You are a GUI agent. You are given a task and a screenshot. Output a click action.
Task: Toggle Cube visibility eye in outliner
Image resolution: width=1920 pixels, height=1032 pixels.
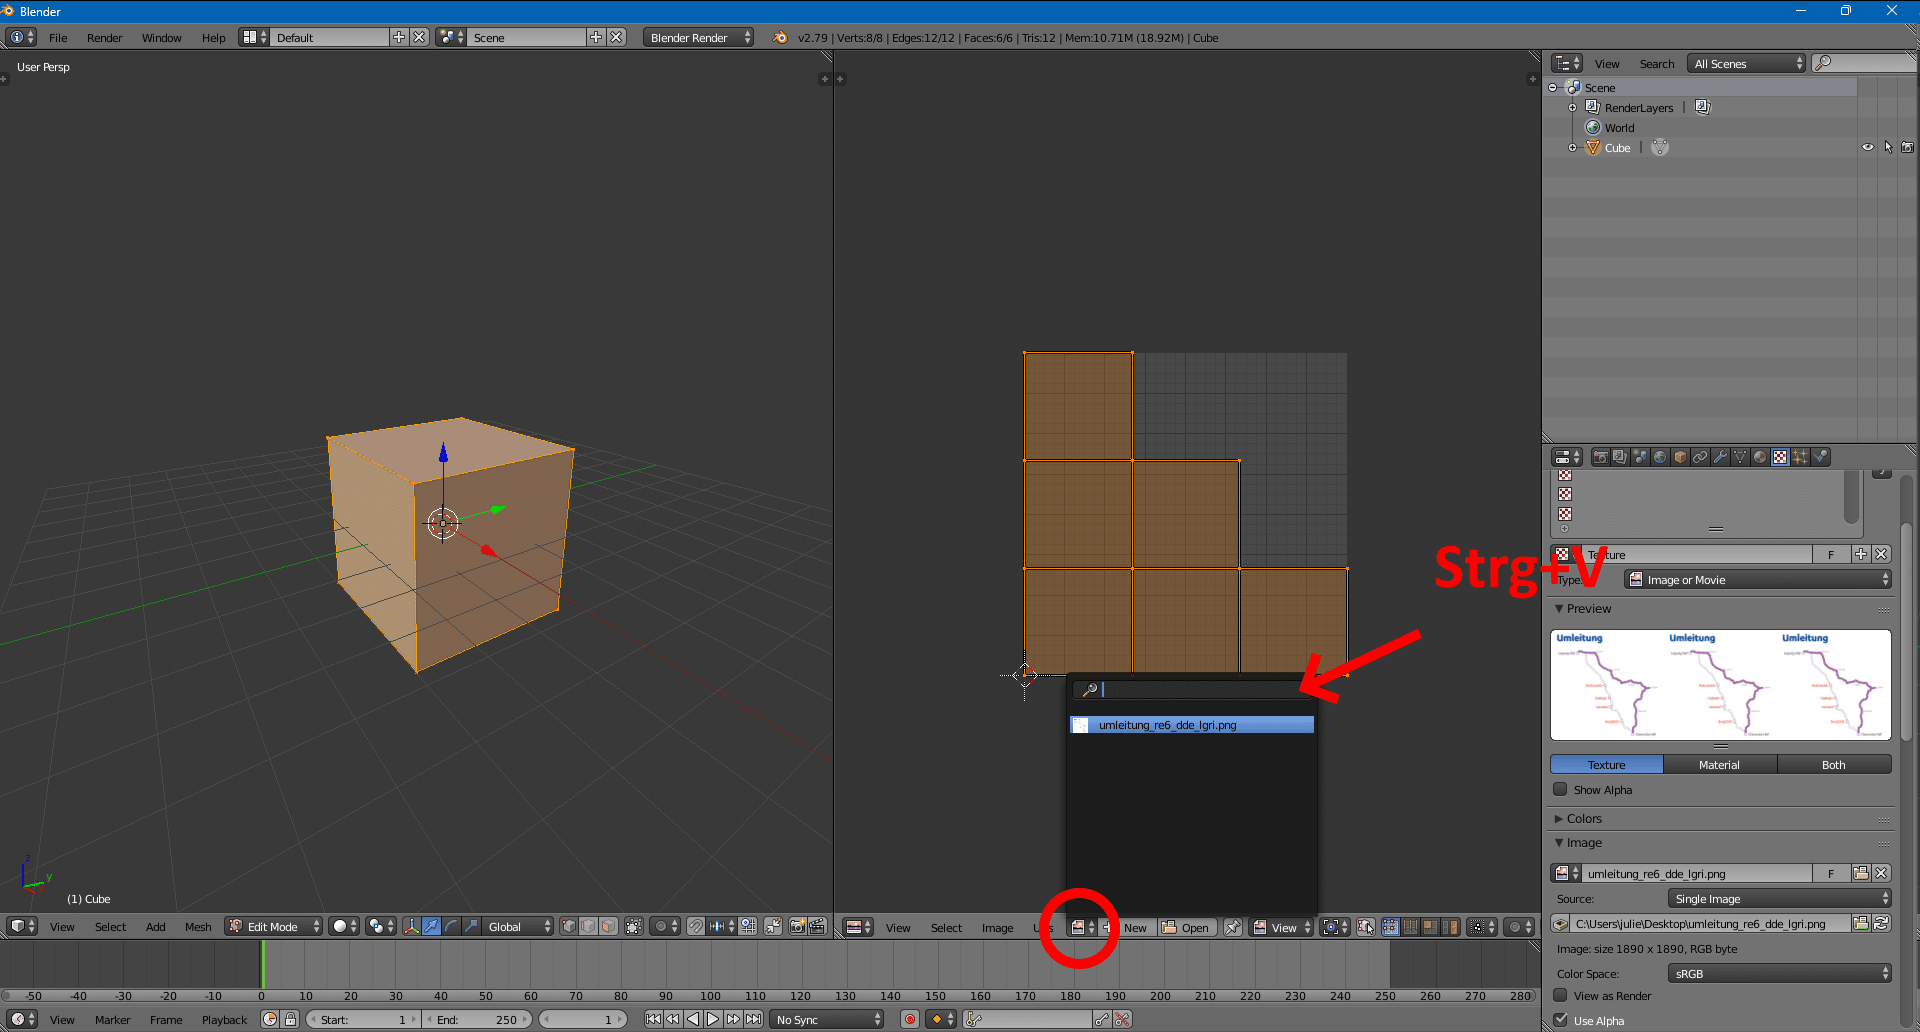pyautogui.click(x=1867, y=147)
